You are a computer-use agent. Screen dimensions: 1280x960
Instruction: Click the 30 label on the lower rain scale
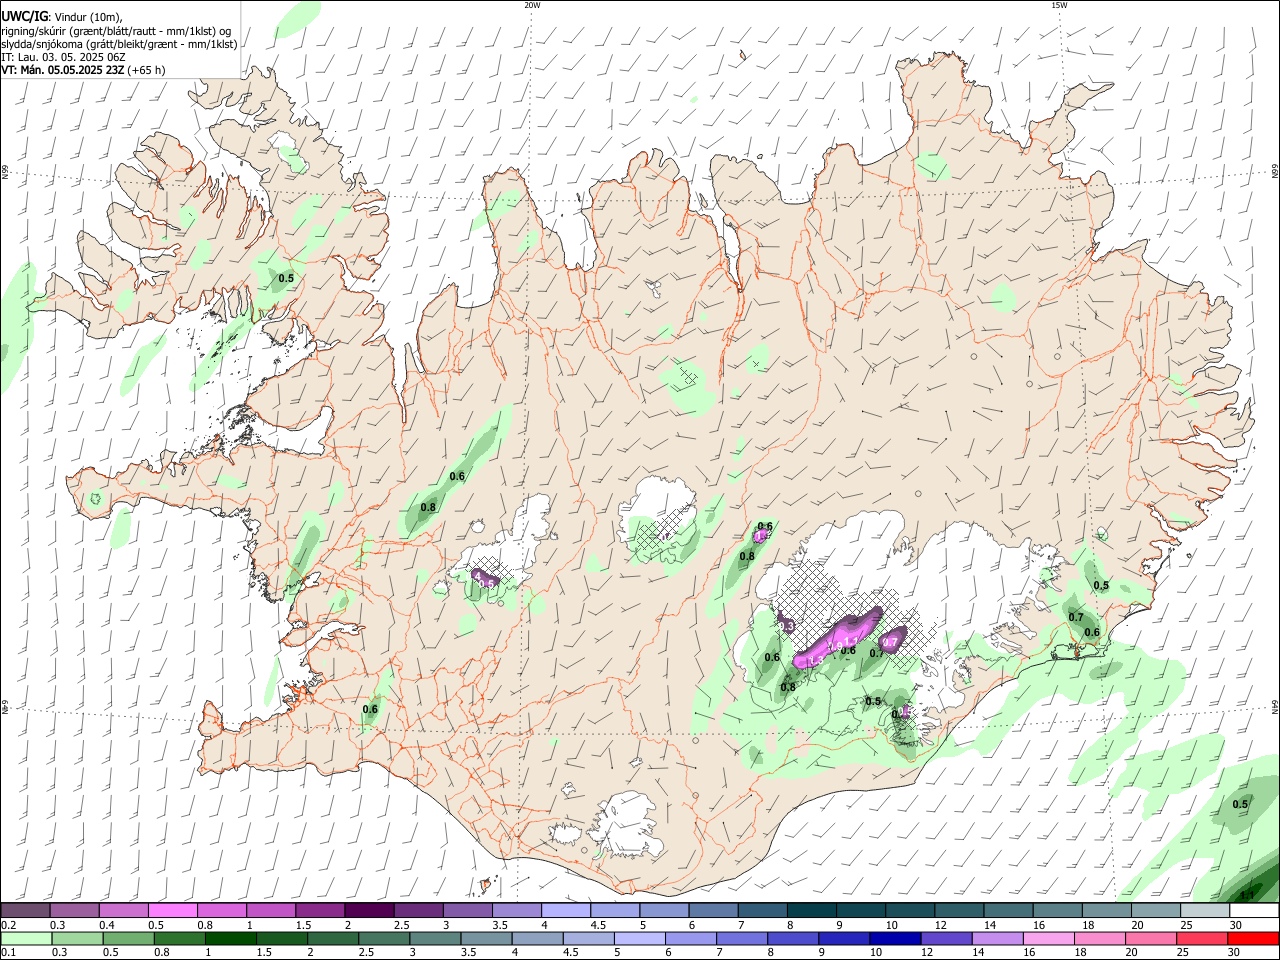point(1236,953)
